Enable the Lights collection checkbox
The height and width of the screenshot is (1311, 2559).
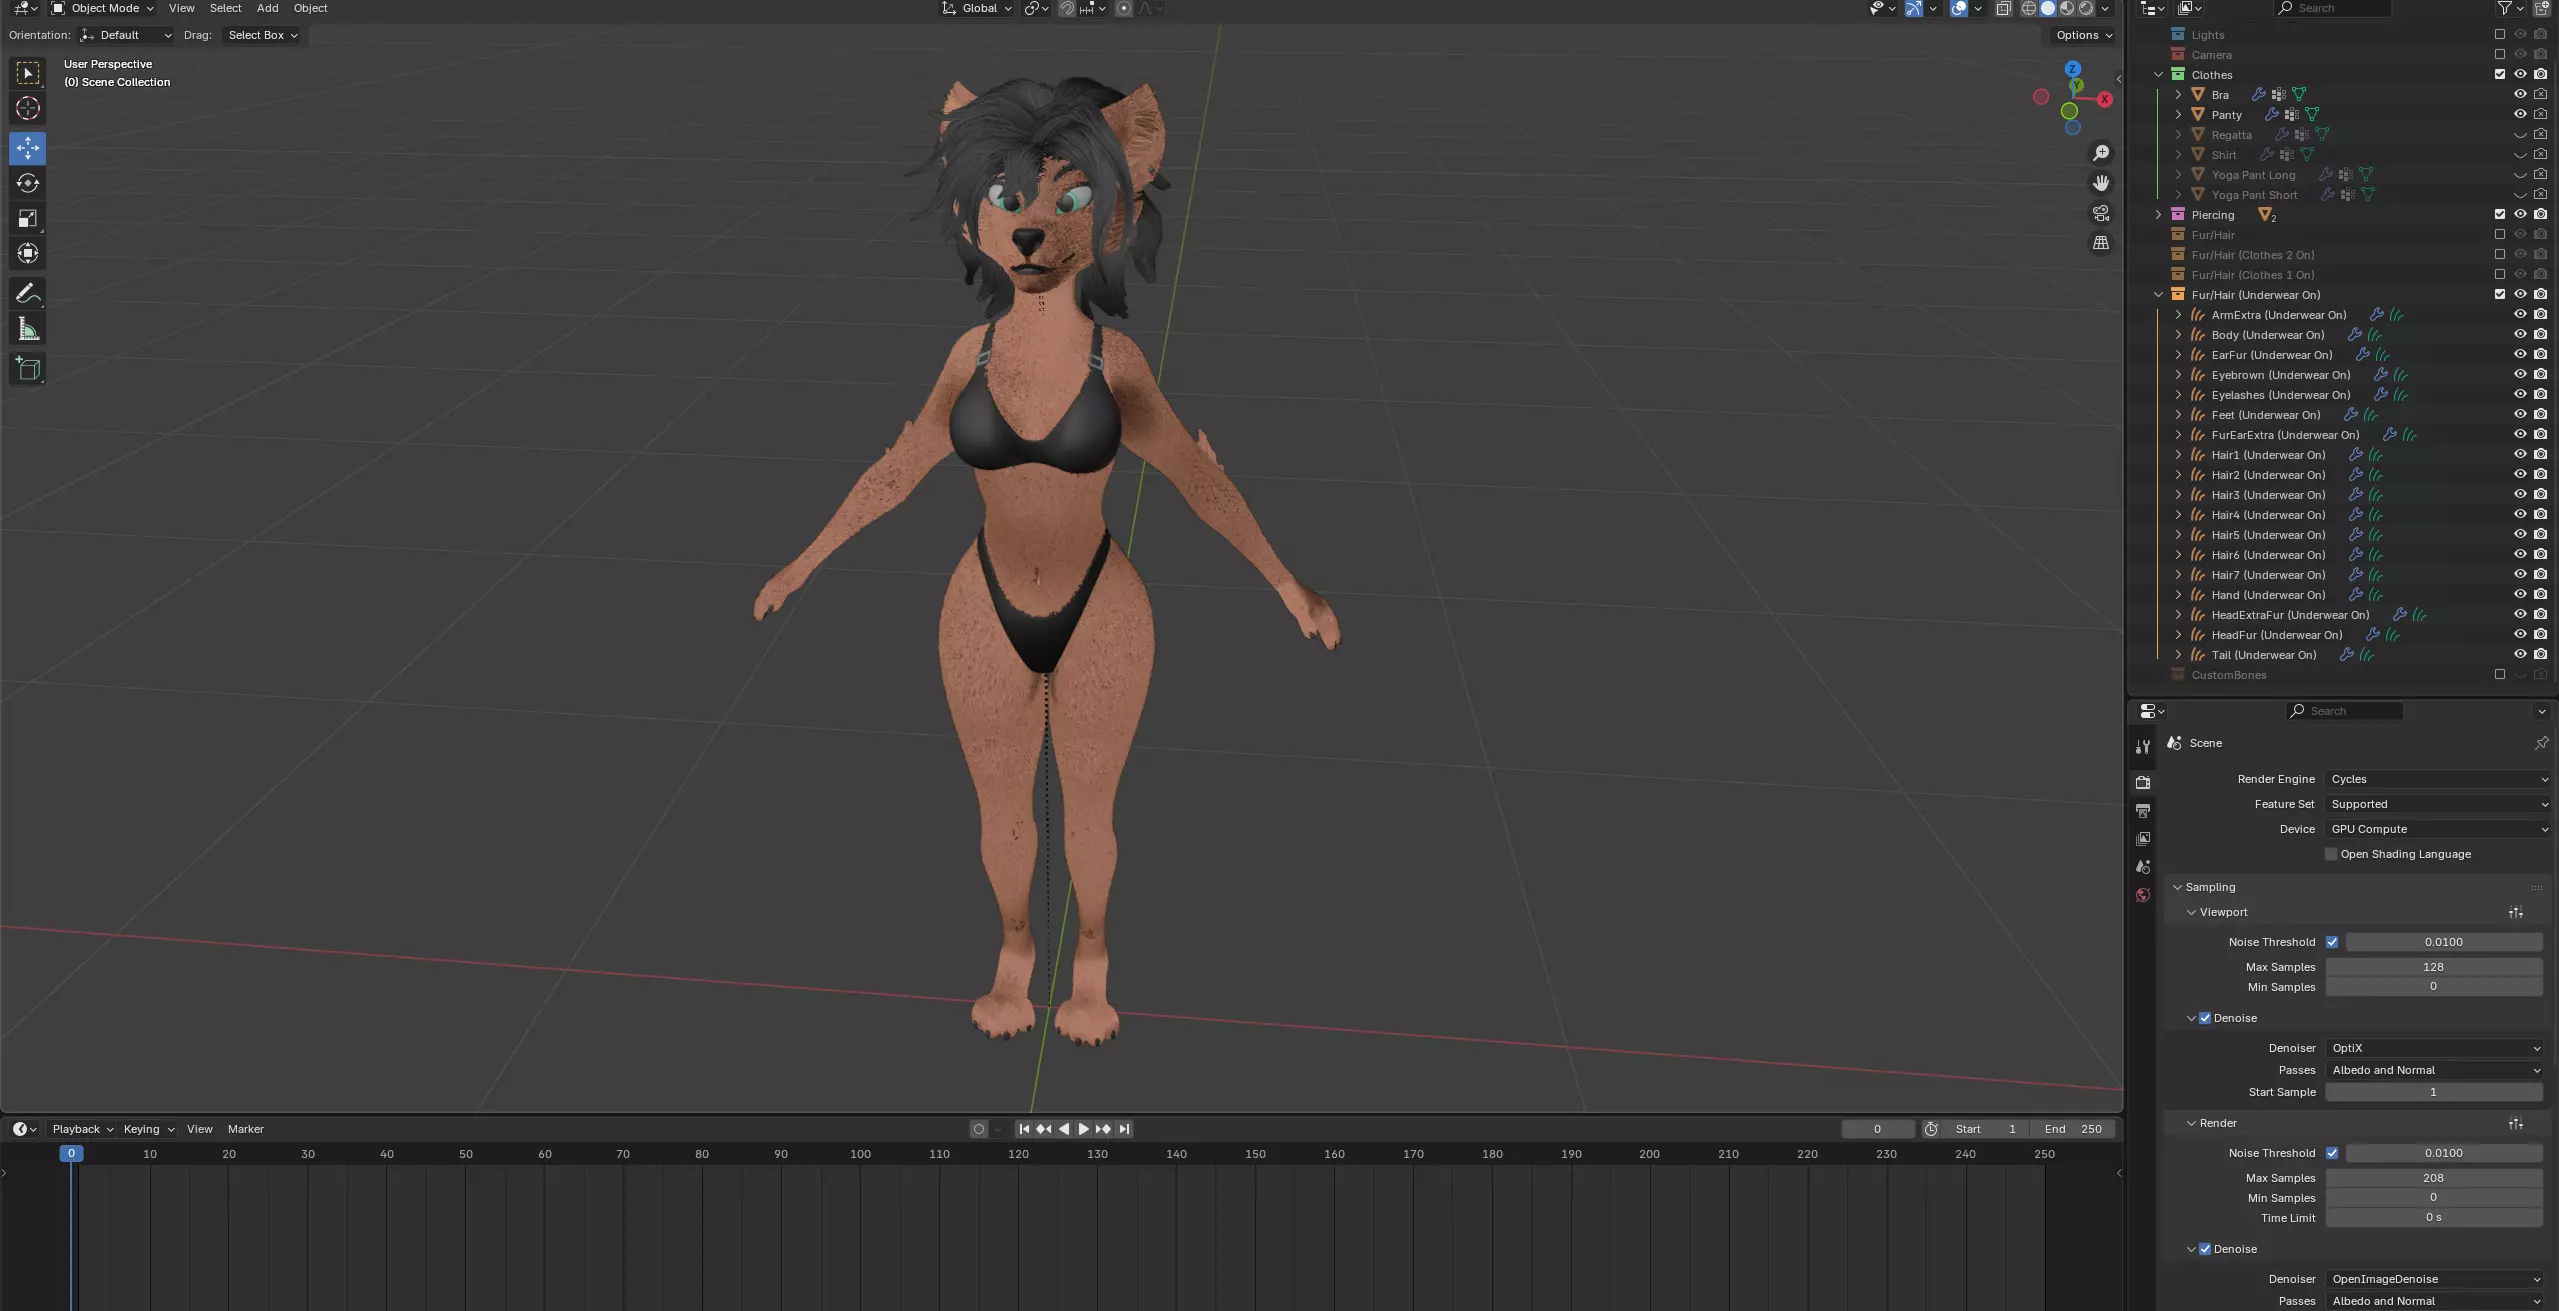2500,34
